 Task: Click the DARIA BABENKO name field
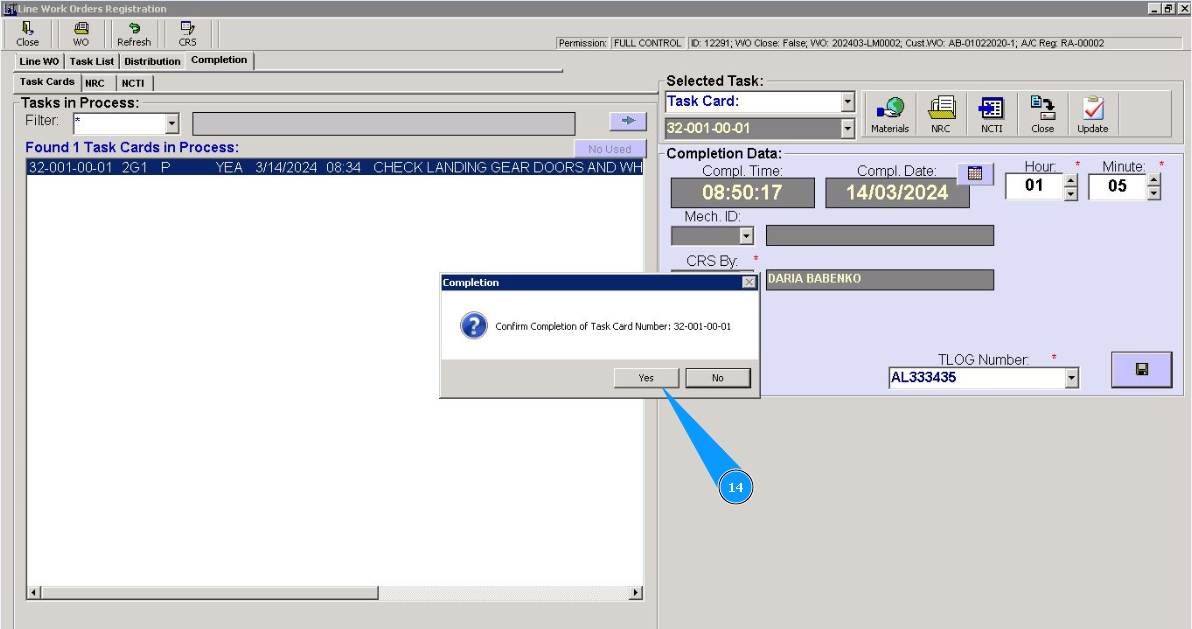pyautogui.click(x=880, y=279)
